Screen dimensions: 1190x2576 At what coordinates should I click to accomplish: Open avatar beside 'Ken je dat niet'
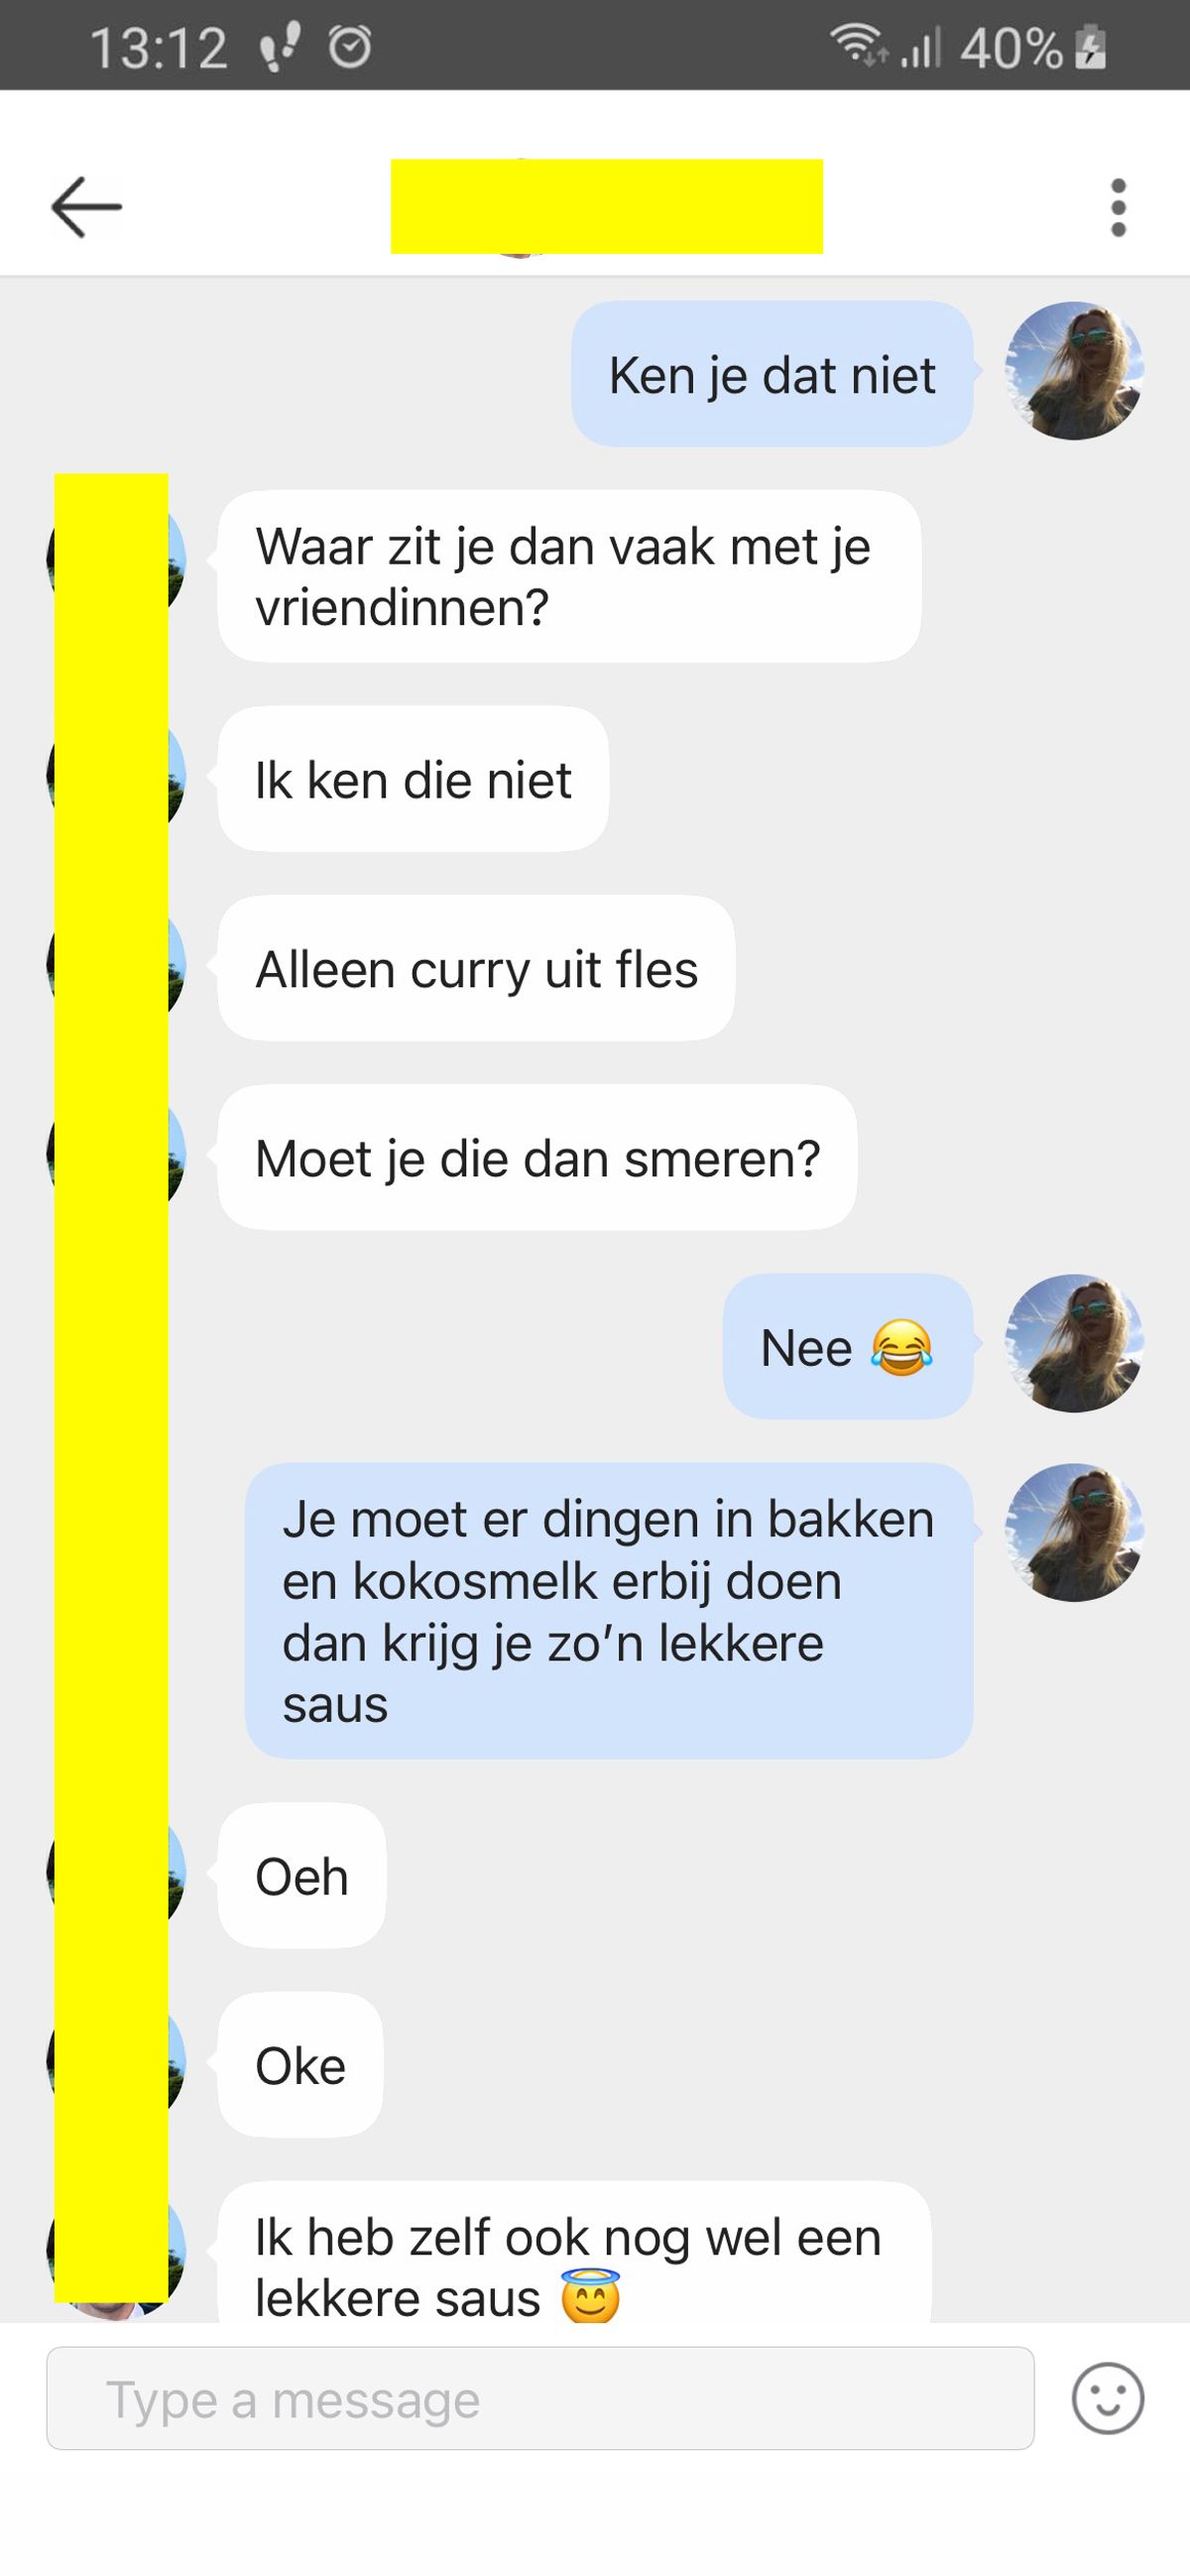pos(1074,371)
